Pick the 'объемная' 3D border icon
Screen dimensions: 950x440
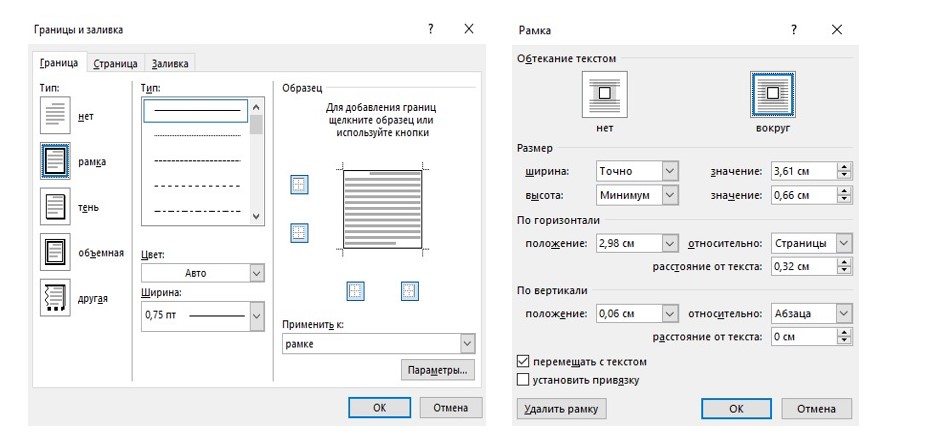point(55,252)
